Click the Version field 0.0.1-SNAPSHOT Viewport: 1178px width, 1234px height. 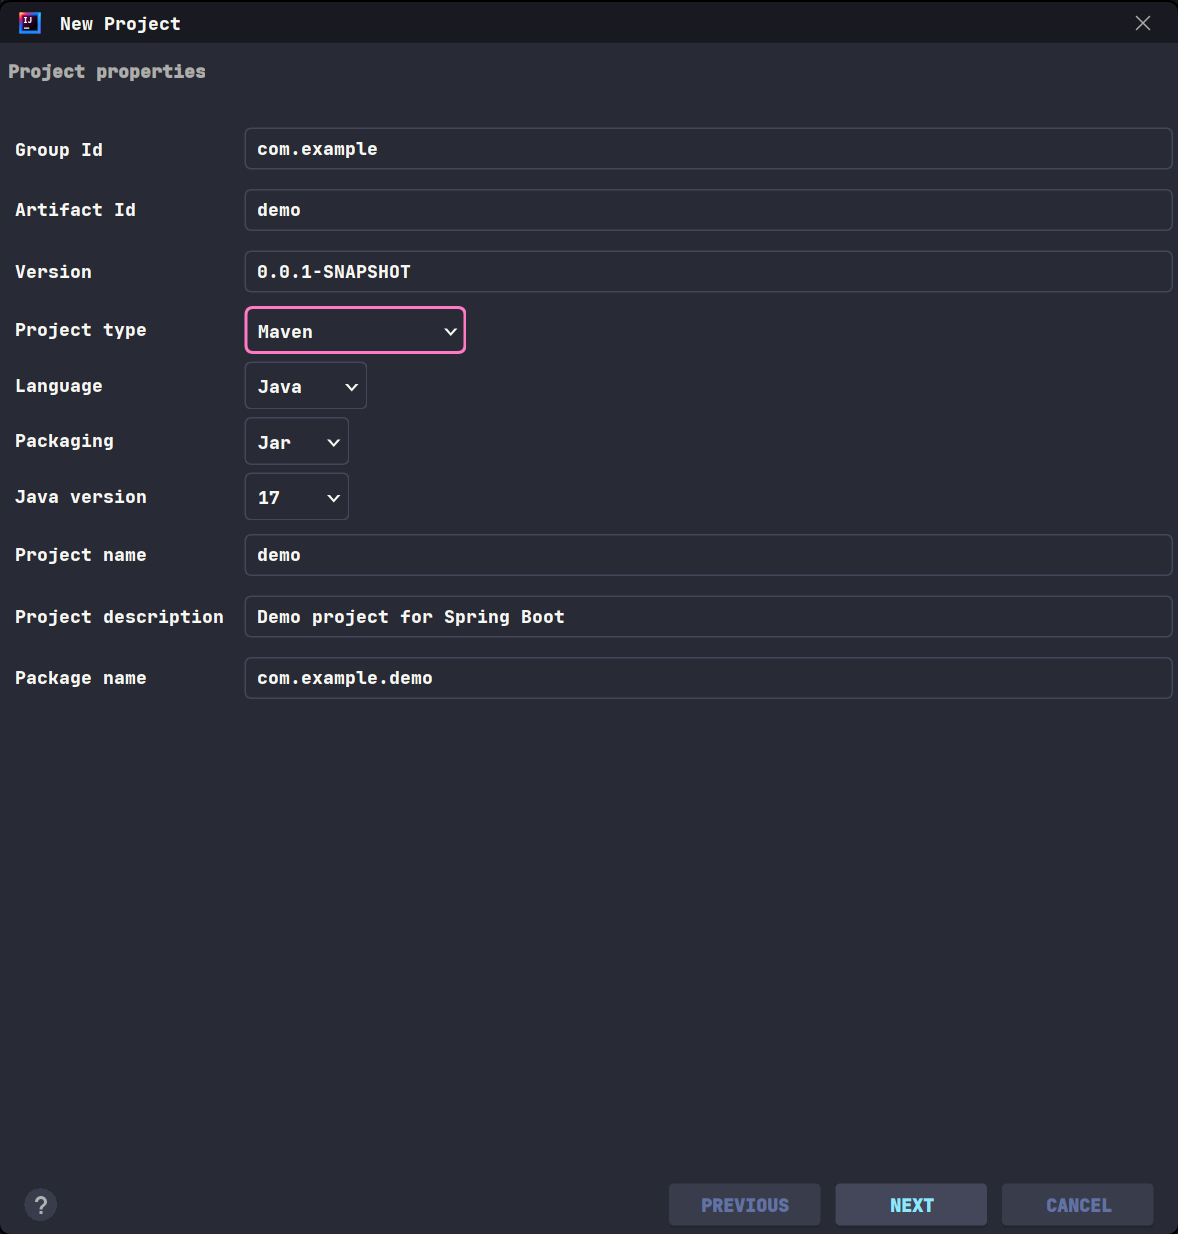point(708,272)
